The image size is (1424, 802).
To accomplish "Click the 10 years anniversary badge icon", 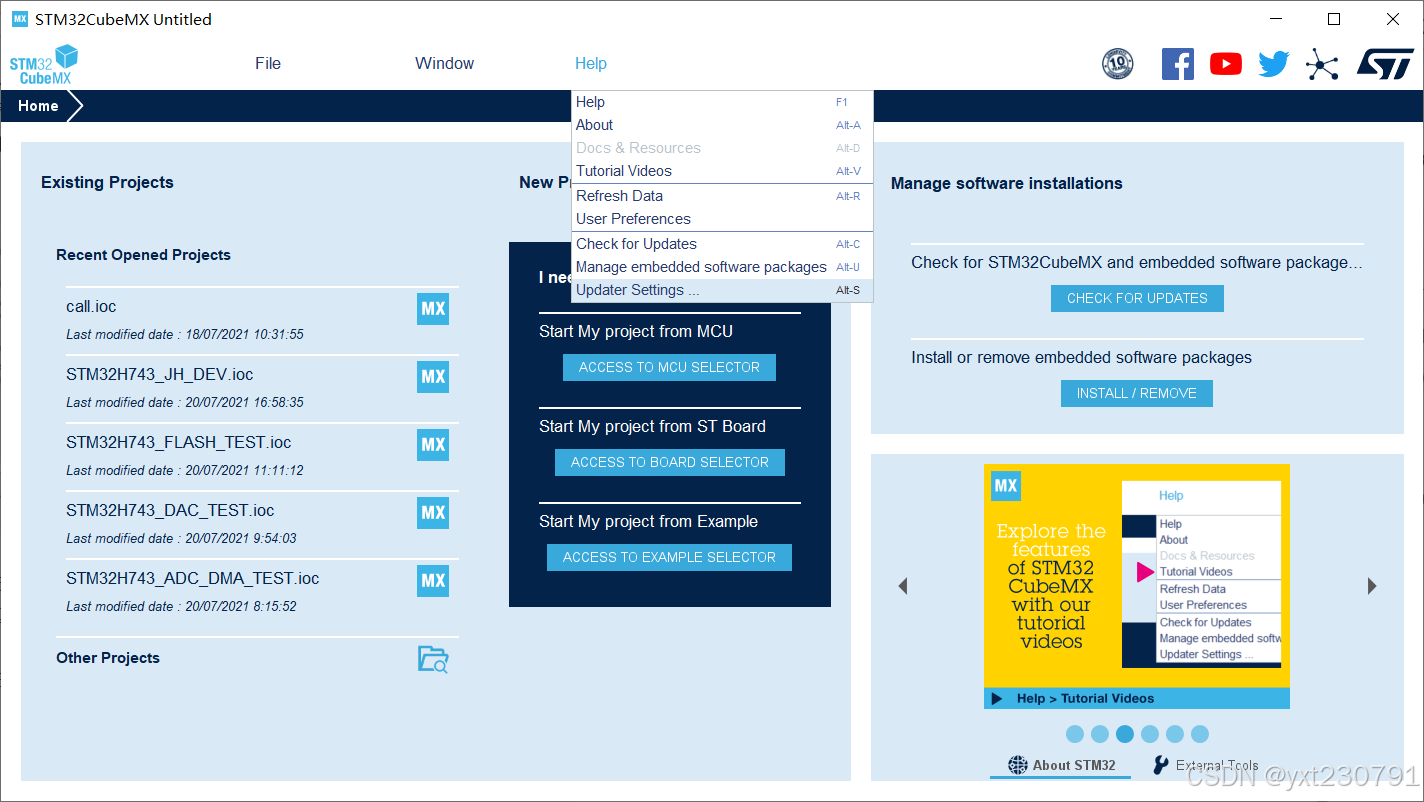I will [1118, 64].
